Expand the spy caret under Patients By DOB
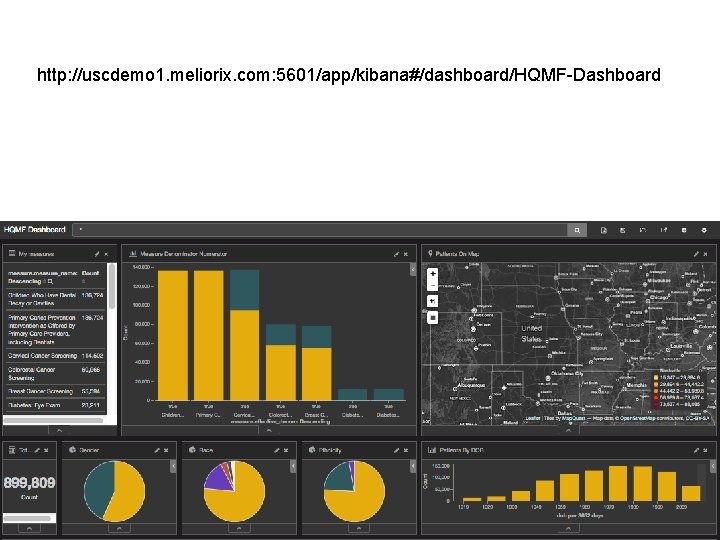This screenshot has height=540, width=720. [568, 529]
